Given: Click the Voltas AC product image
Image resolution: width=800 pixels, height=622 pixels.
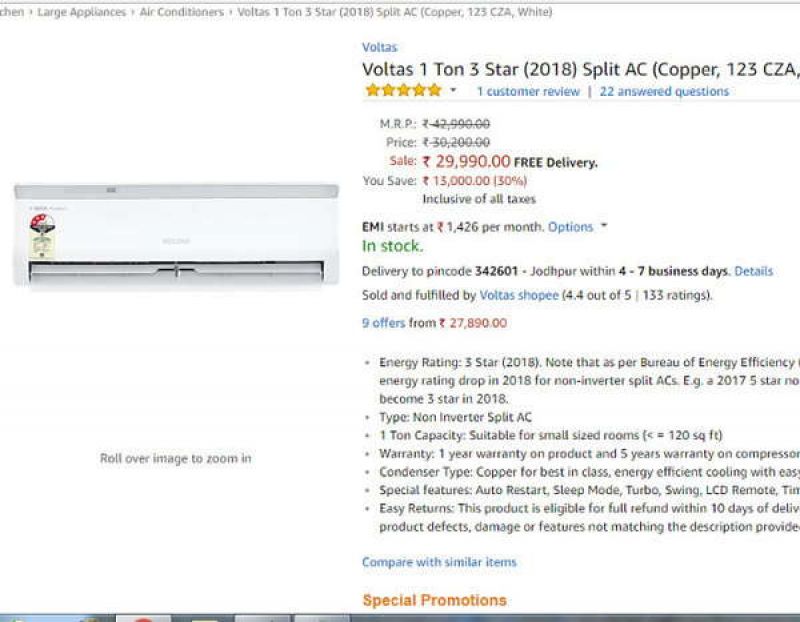Looking at the screenshot, I should point(176,234).
